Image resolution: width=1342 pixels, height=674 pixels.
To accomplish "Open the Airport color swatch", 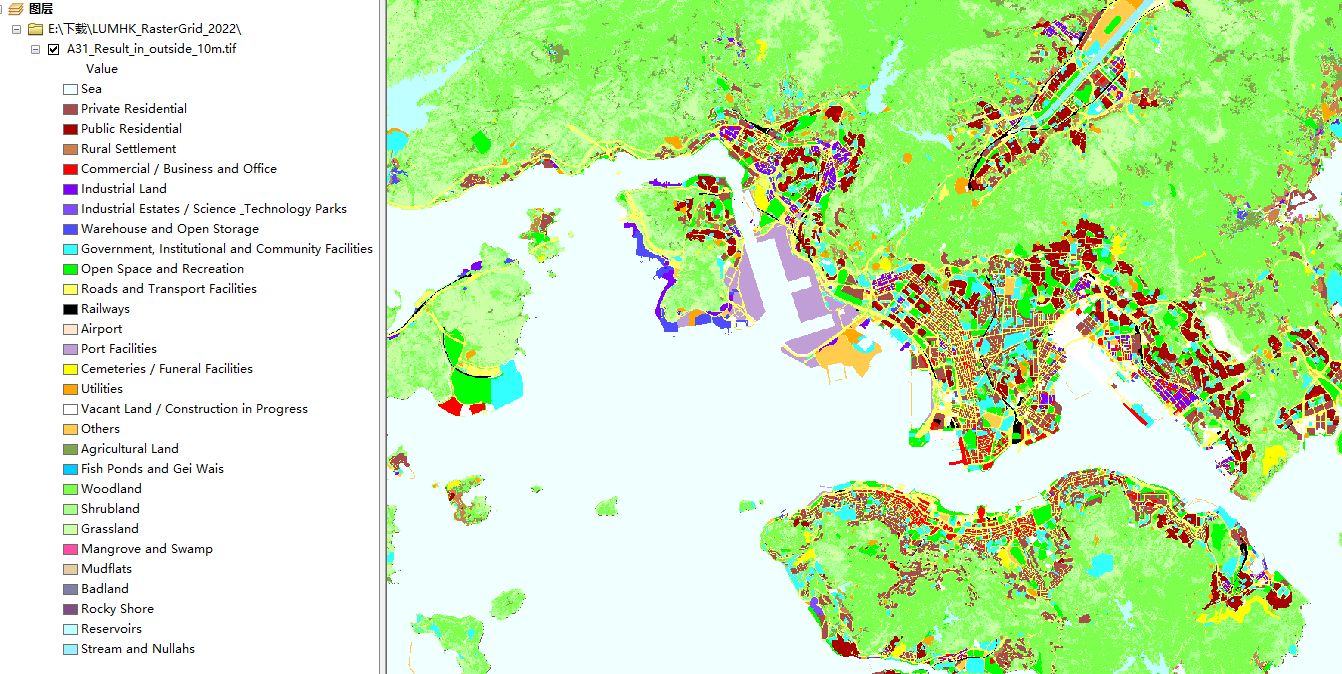I will coord(70,329).
